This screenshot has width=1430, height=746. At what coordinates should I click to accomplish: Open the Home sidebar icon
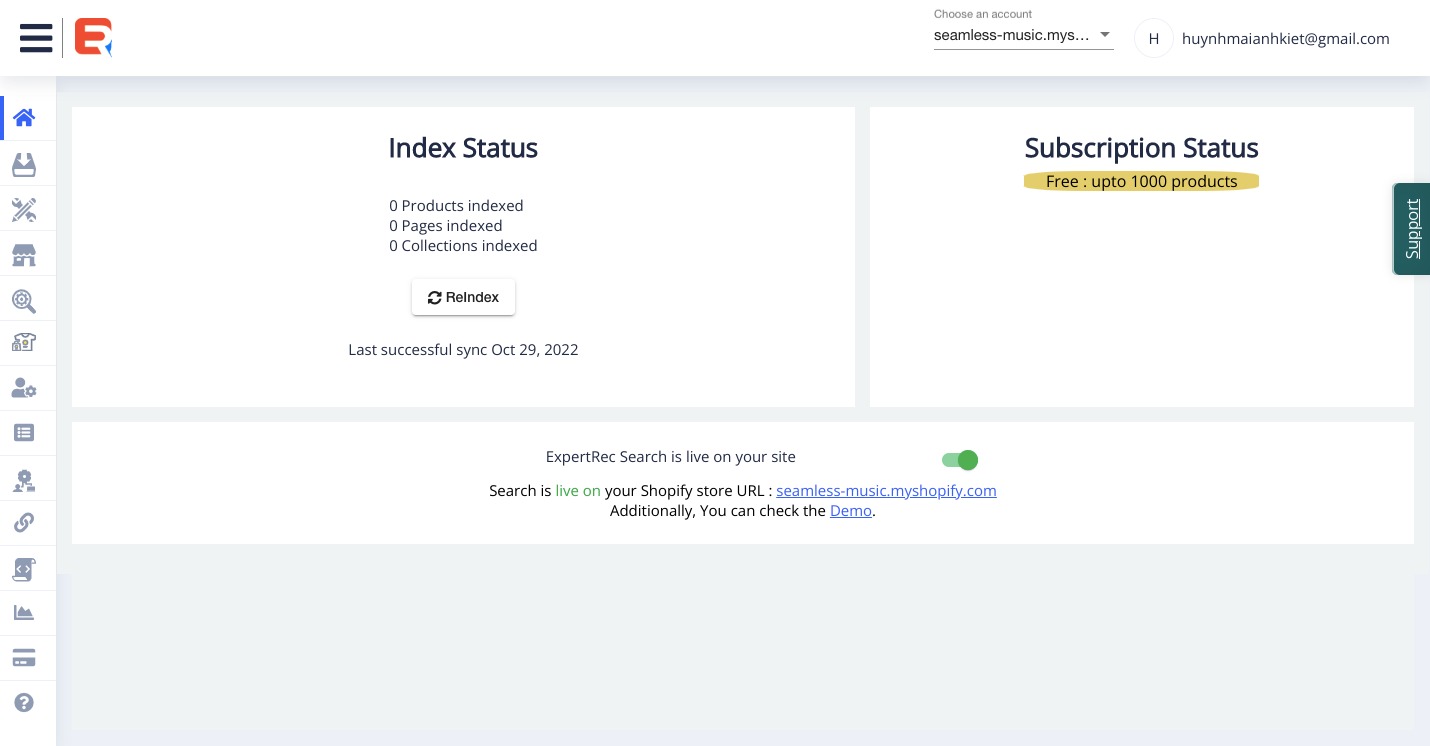click(x=24, y=118)
